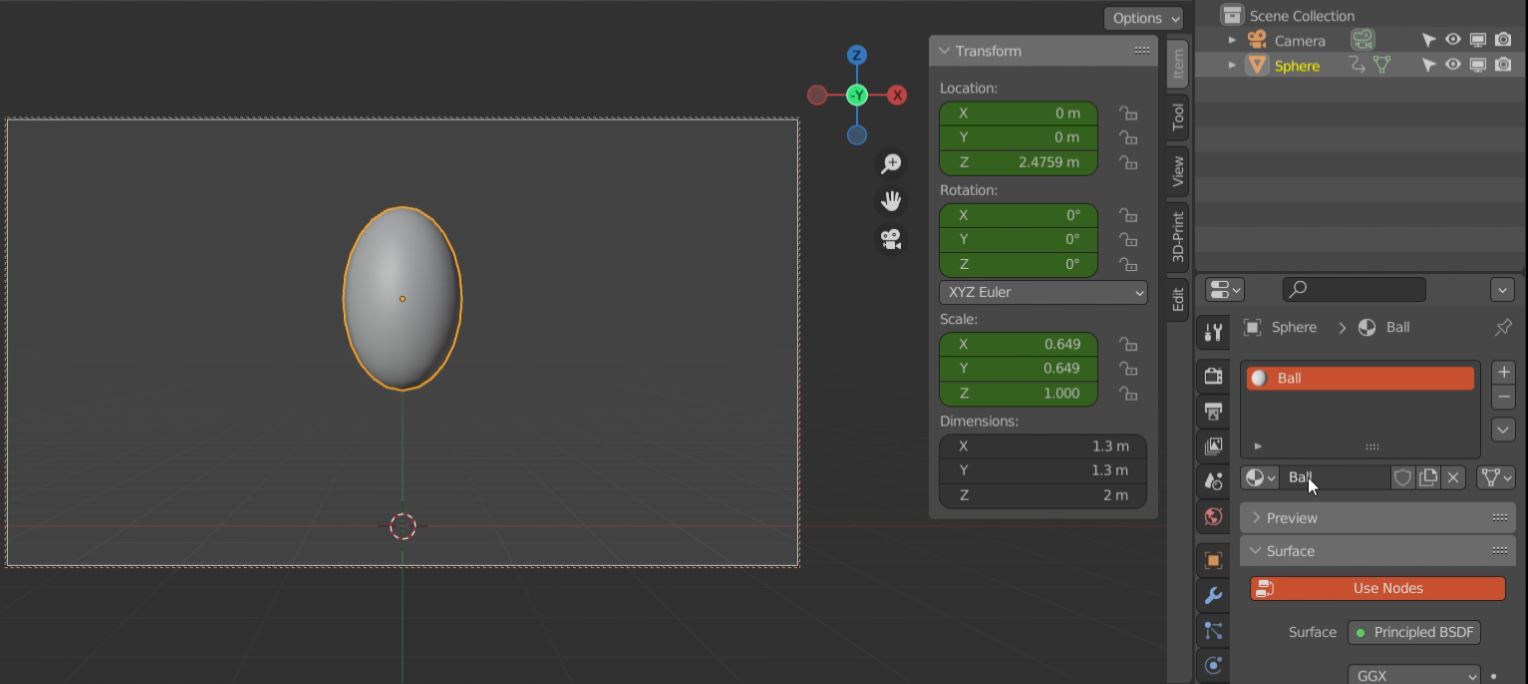Click the Principled BSDF surface button
The height and width of the screenshot is (684, 1528).
click(1414, 632)
